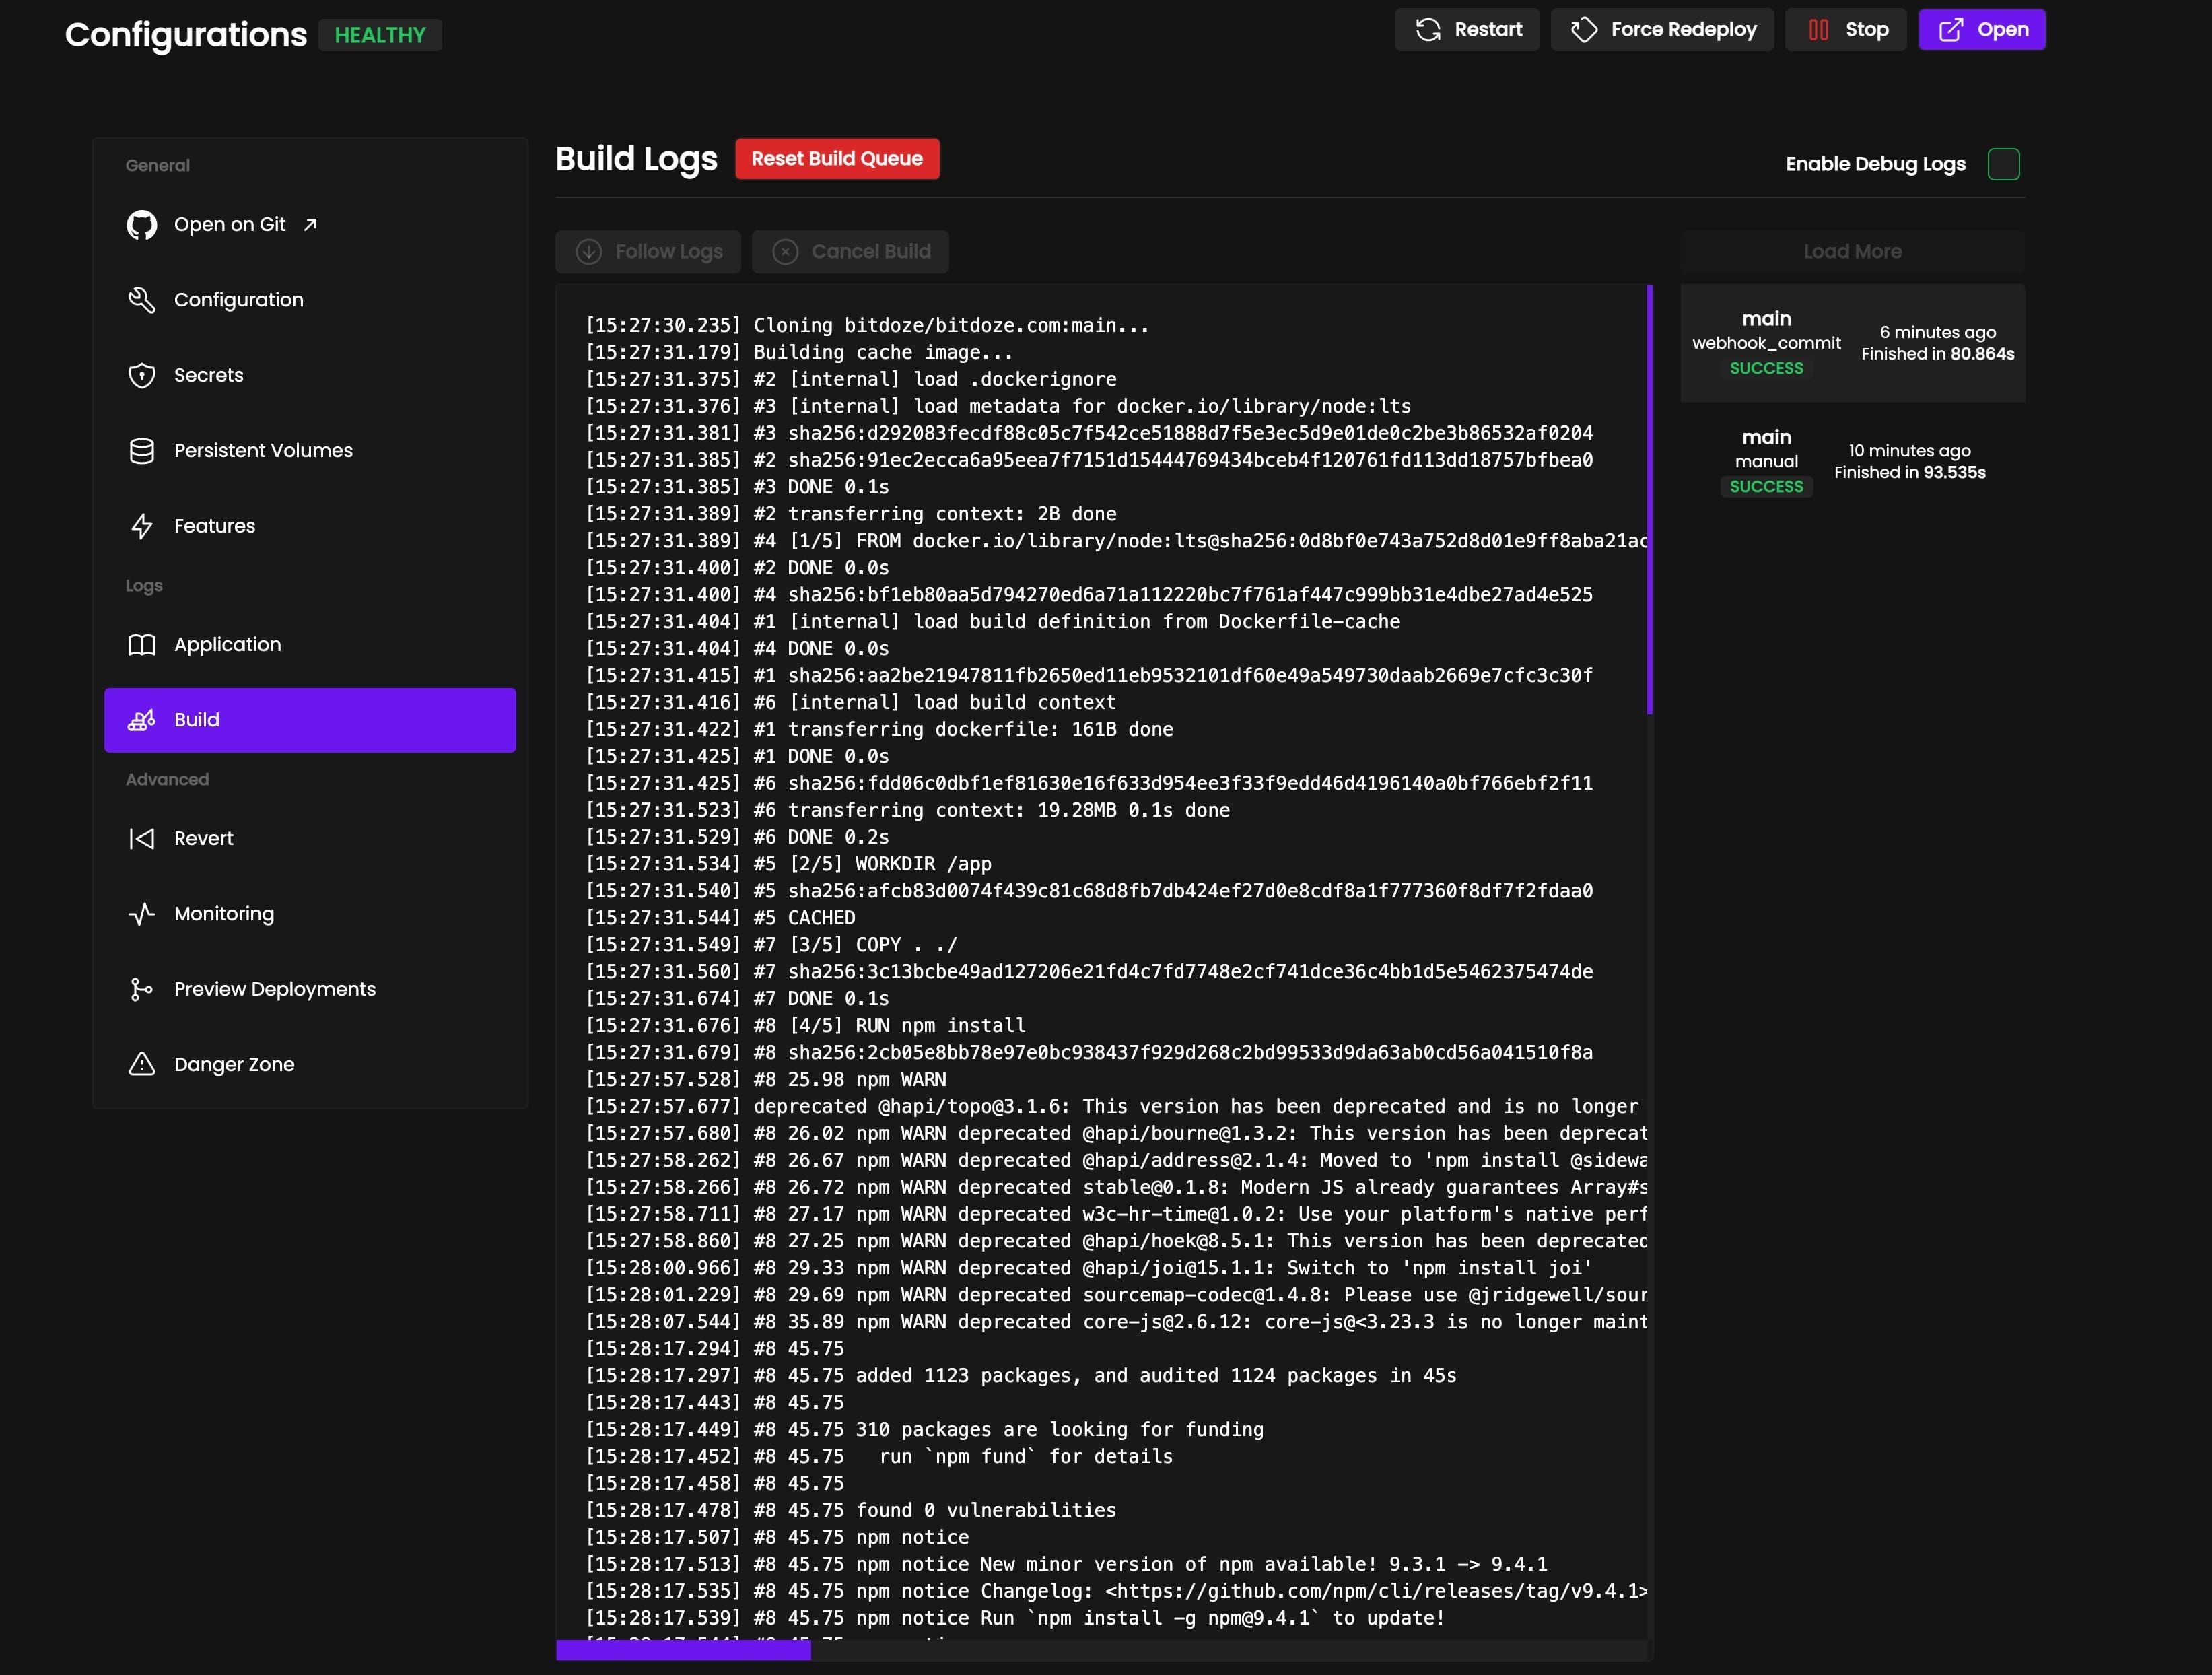Select the Features lightning bolt icon
This screenshot has width=2212, height=1675.
142,525
